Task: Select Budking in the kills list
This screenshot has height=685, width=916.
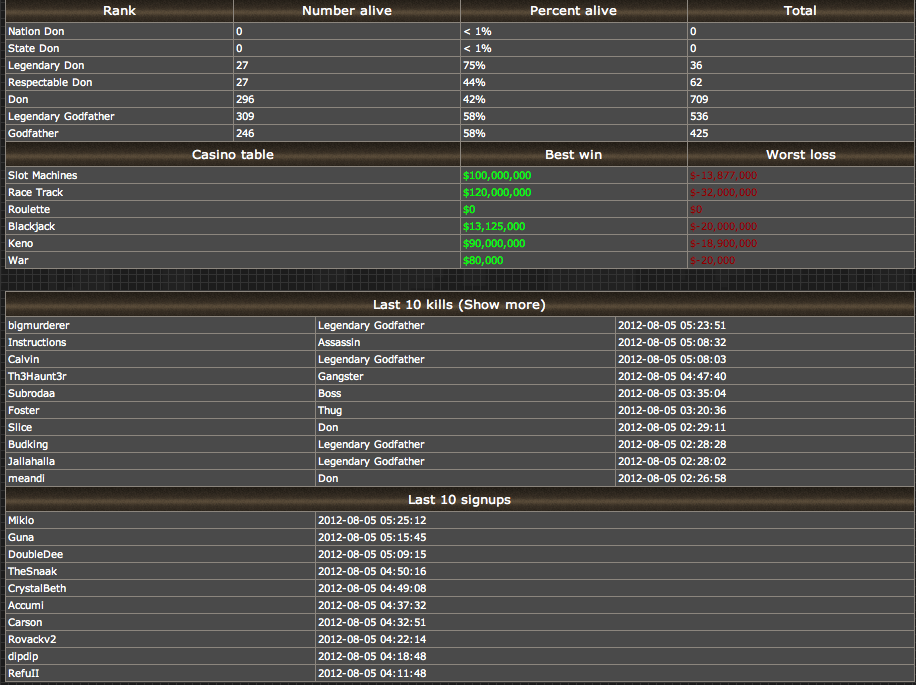Action: pos(28,444)
